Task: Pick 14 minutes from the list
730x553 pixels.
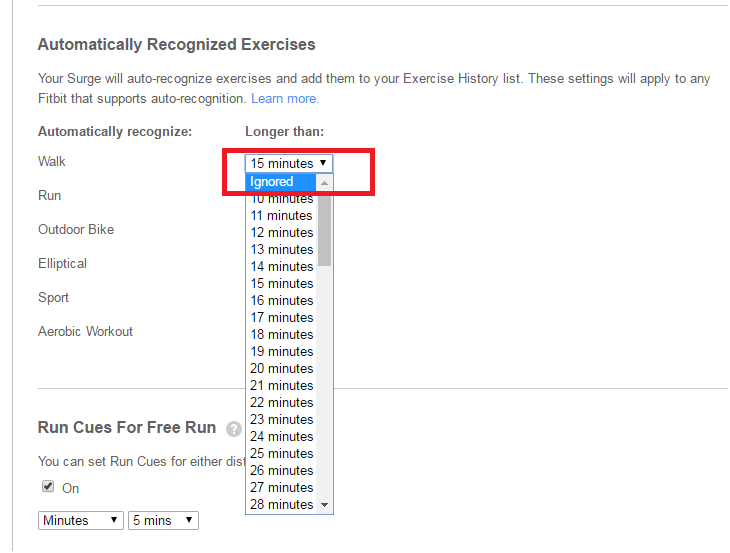Action: pos(282,266)
